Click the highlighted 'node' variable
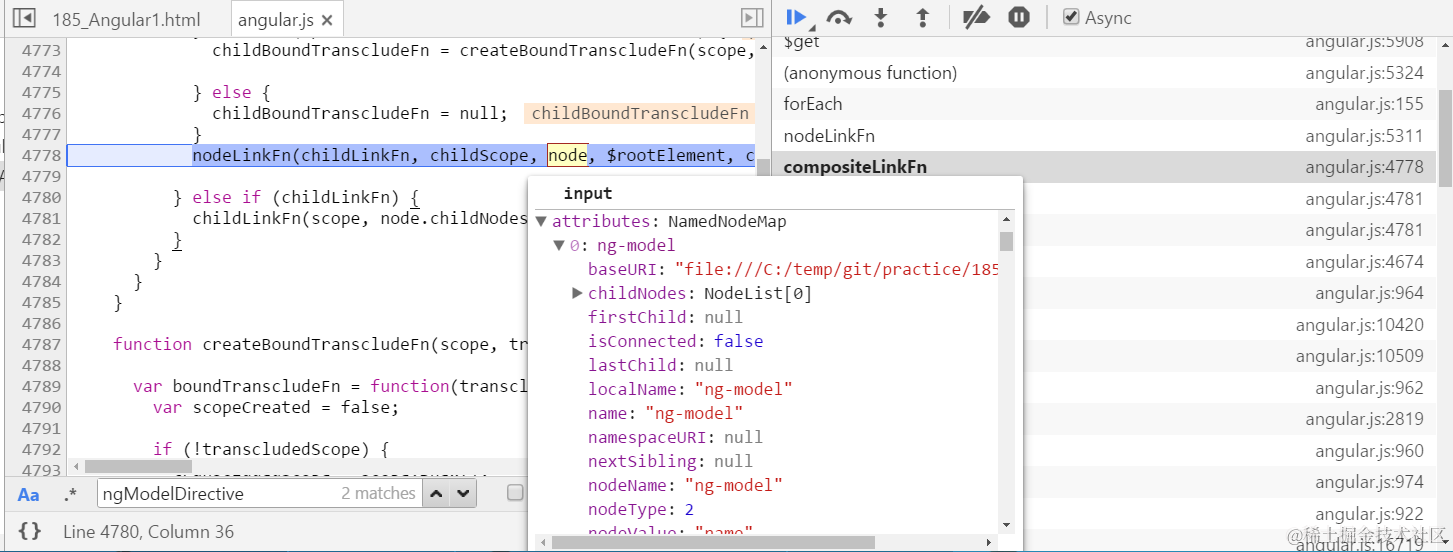The width and height of the screenshot is (1453, 552). pyautogui.click(x=567, y=155)
